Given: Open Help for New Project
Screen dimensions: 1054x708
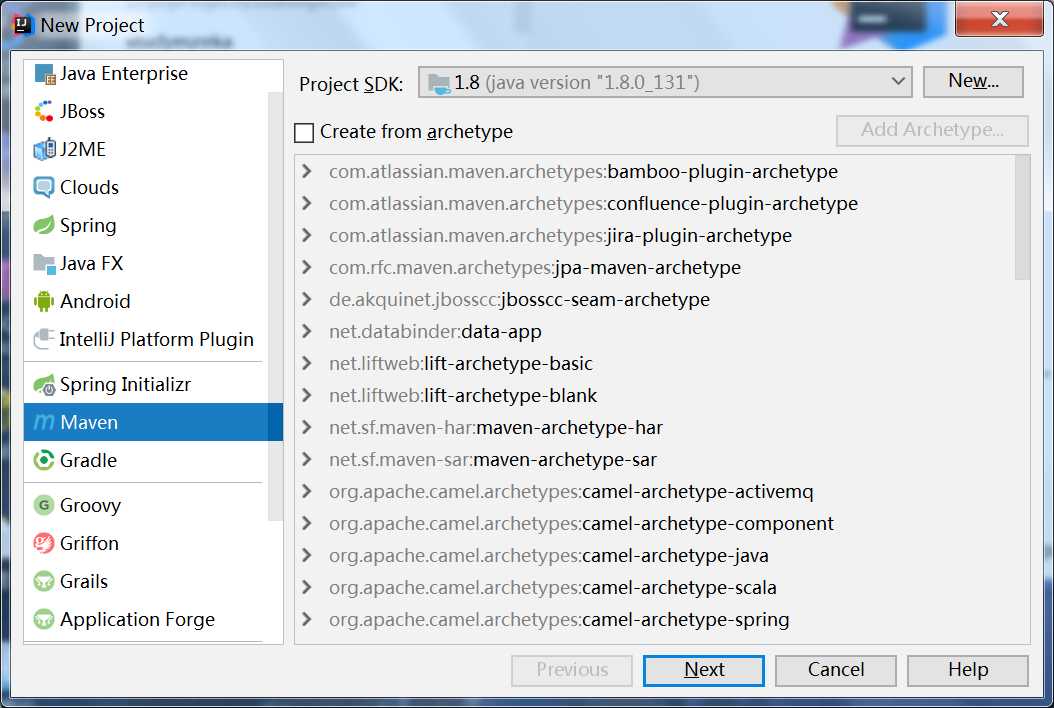Looking at the screenshot, I should [x=968, y=670].
